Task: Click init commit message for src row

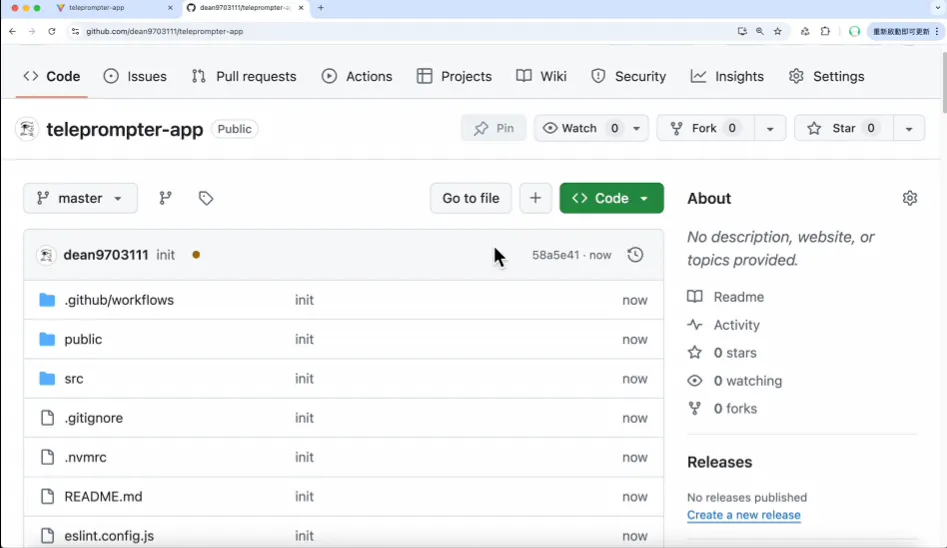Action: [x=304, y=378]
